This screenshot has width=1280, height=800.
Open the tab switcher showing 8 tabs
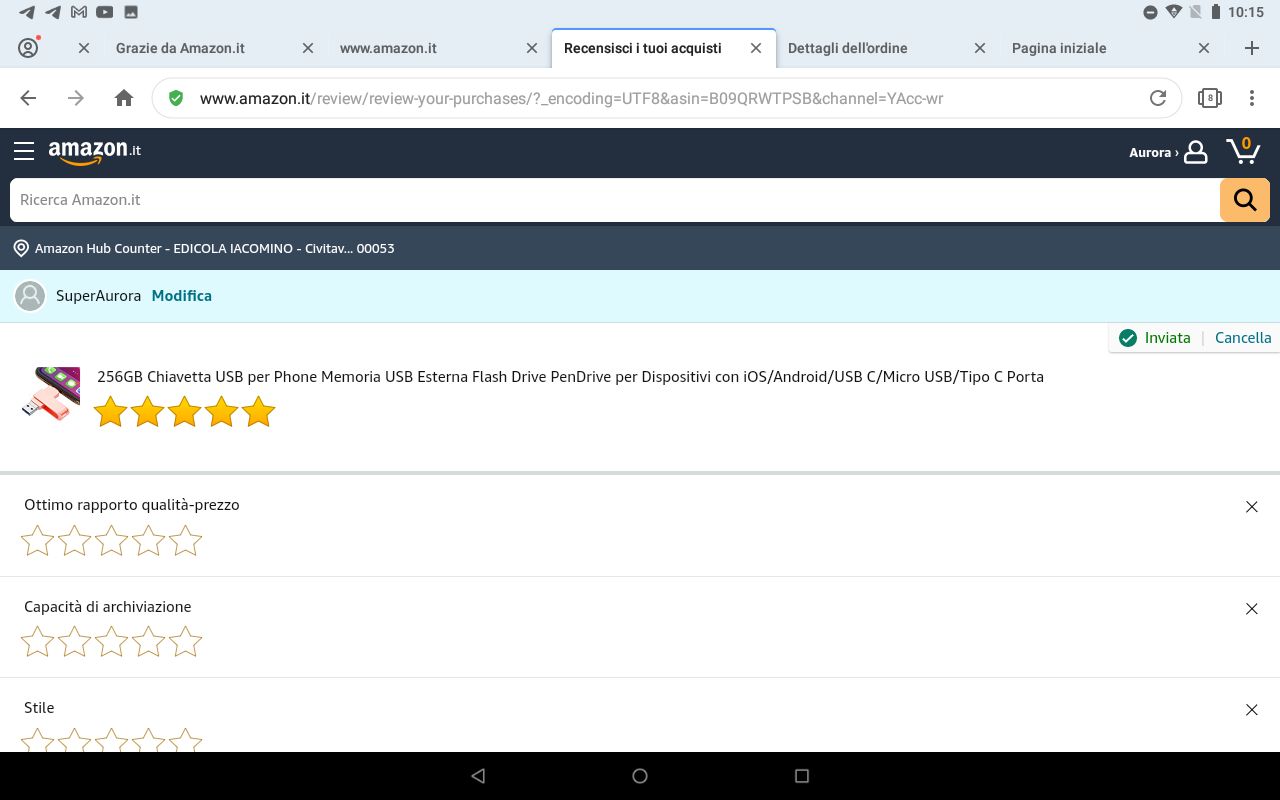(1209, 98)
